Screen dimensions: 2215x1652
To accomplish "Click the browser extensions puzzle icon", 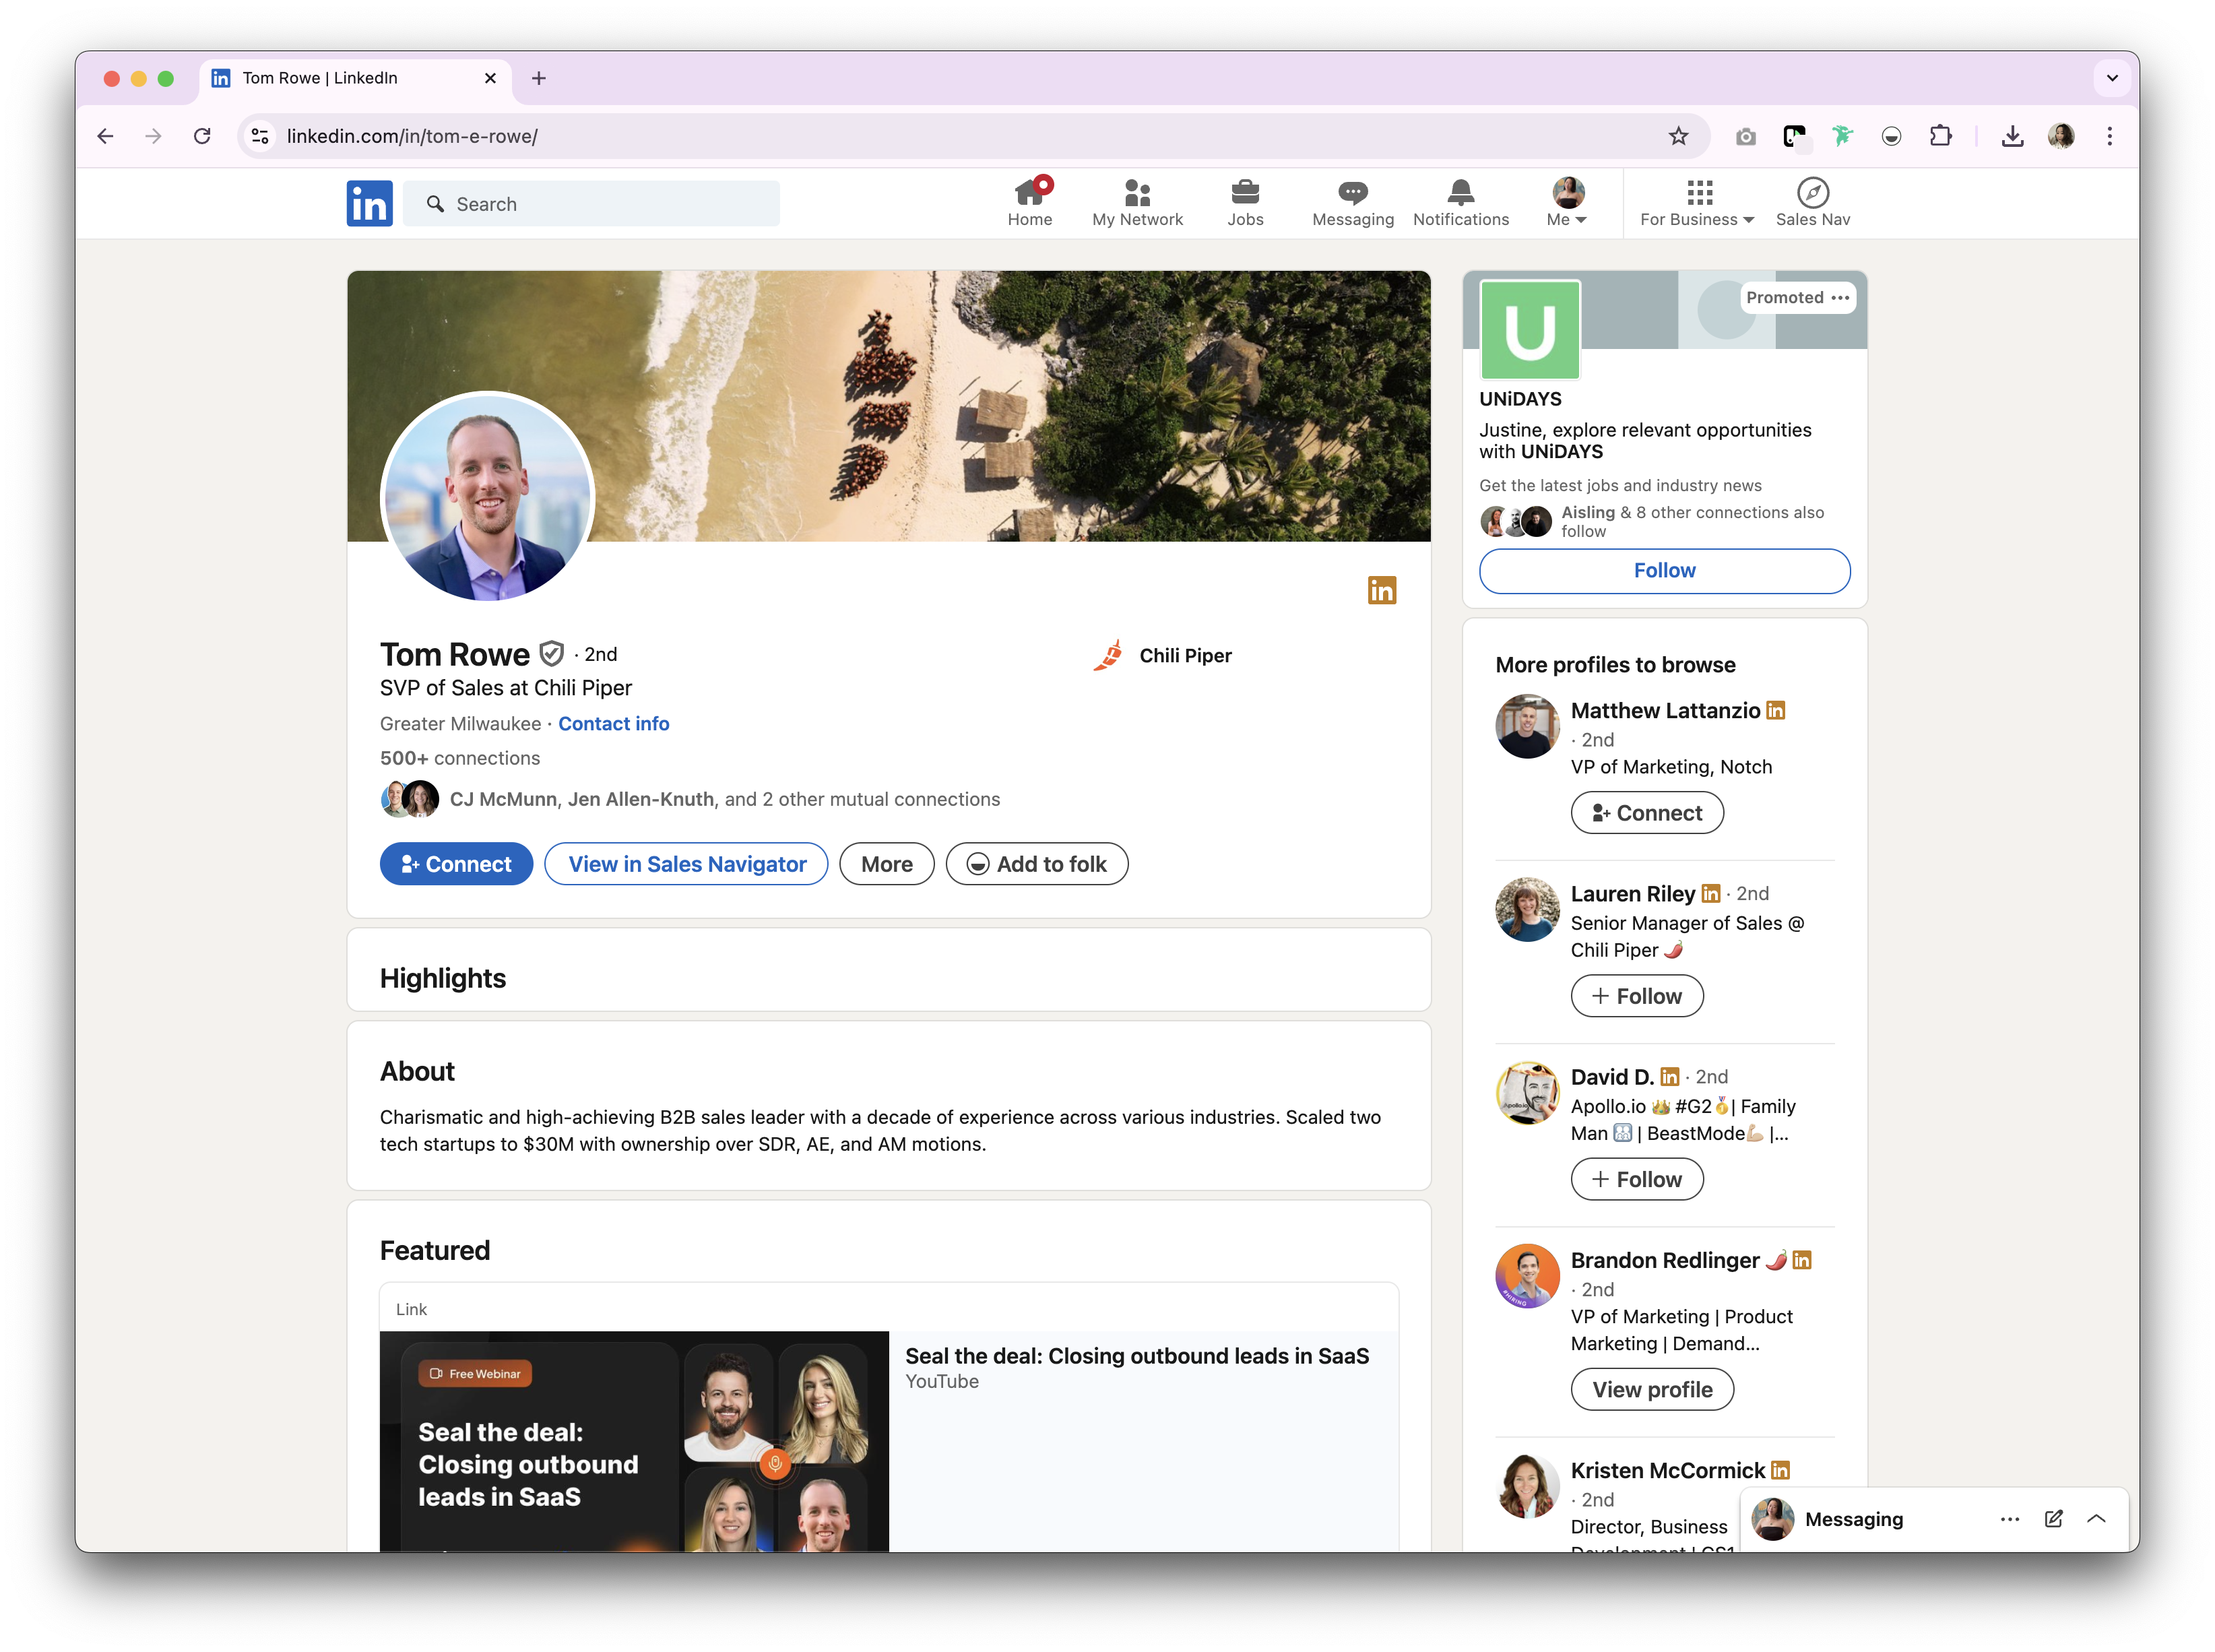I will click(x=1940, y=136).
